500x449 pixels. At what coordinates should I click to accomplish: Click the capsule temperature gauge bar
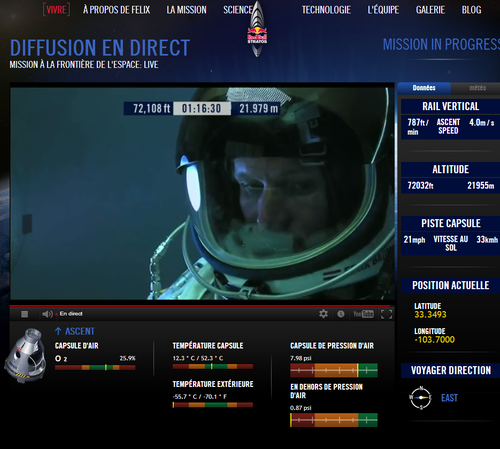pyautogui.click(x=213, y=366)
